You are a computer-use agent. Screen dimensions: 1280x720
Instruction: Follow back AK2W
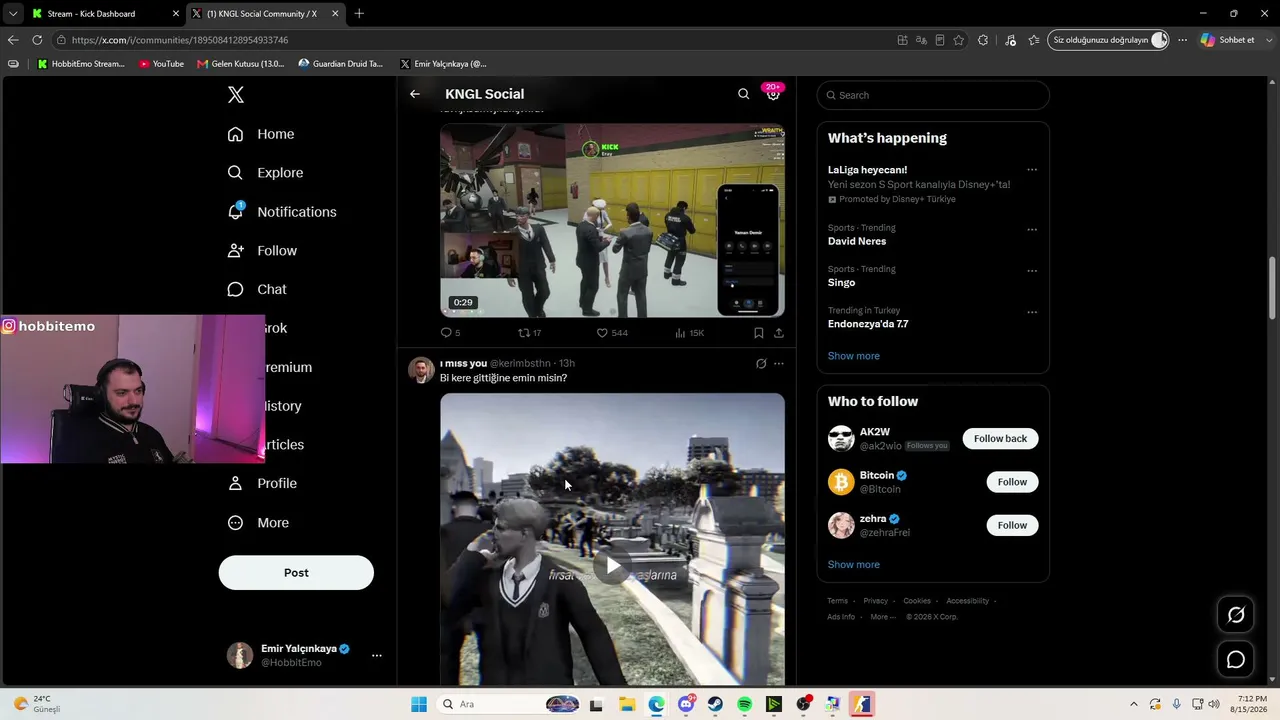(1000, 439)
